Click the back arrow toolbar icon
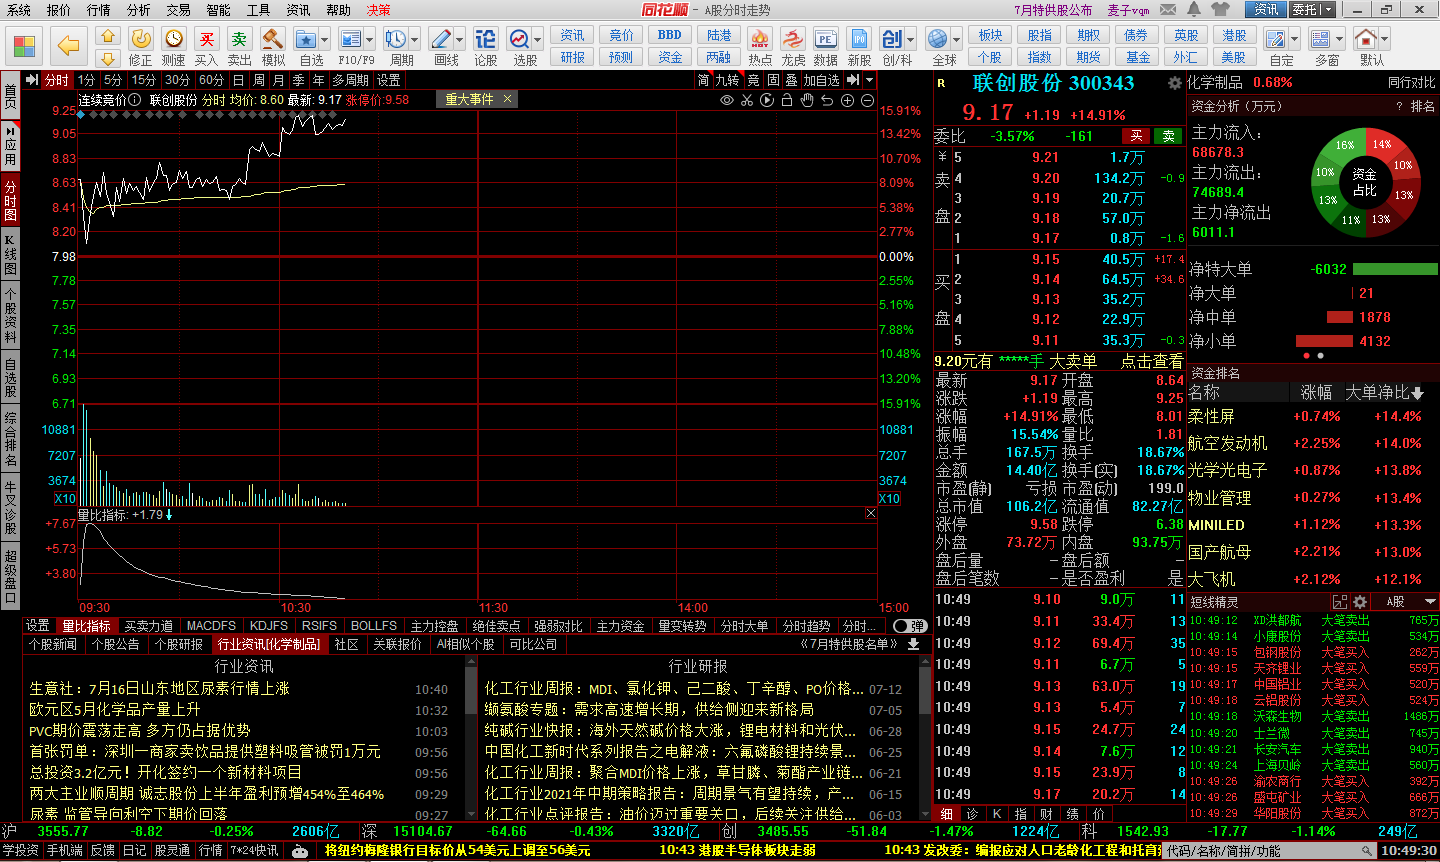 [68, 46]
